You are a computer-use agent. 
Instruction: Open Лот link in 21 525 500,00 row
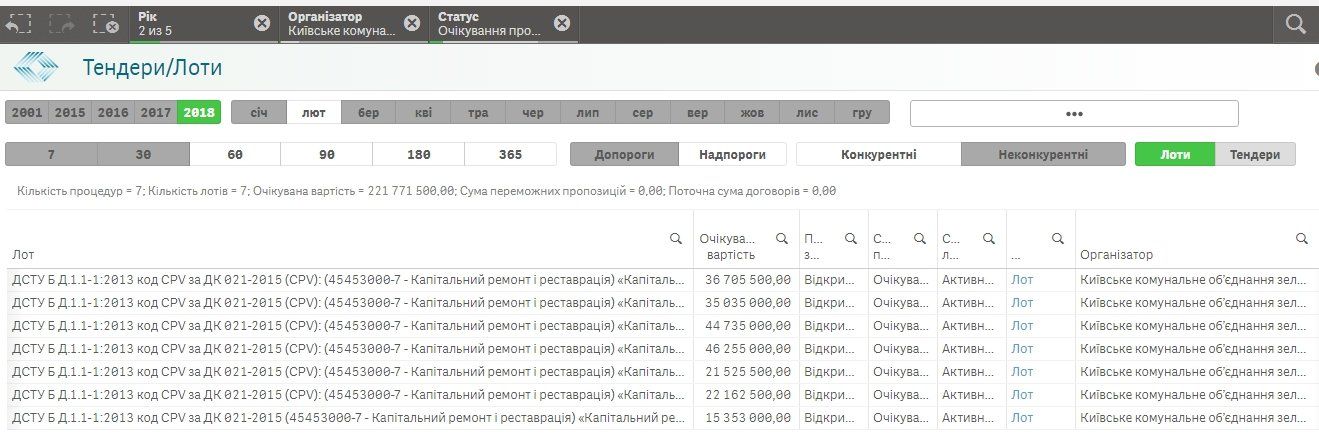[x=1022, y=372]
